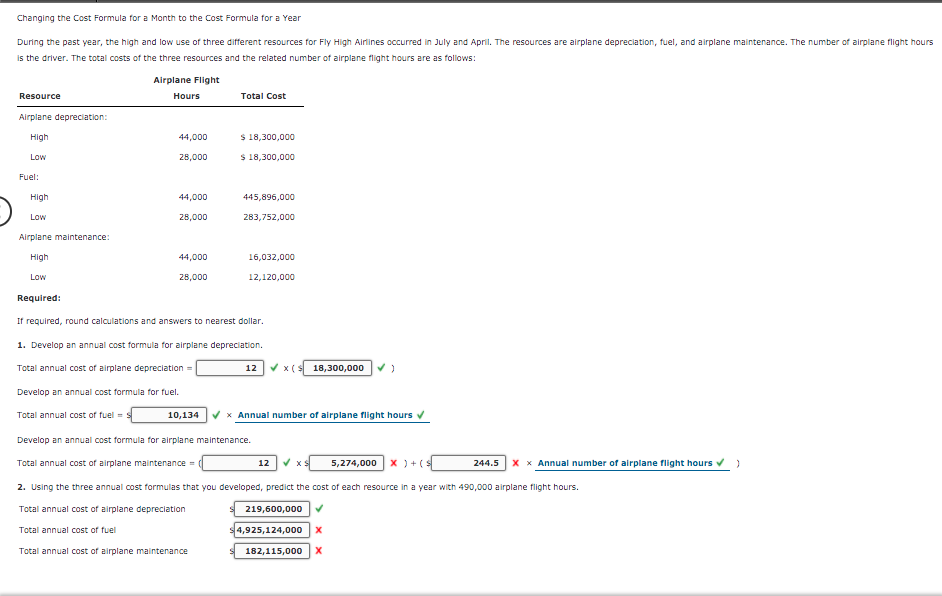Image resolution: width=942 pixels, height=596 pixels.
Task: Select the 18,300,000 fixed cost input field
Action: tap(338, 368)
